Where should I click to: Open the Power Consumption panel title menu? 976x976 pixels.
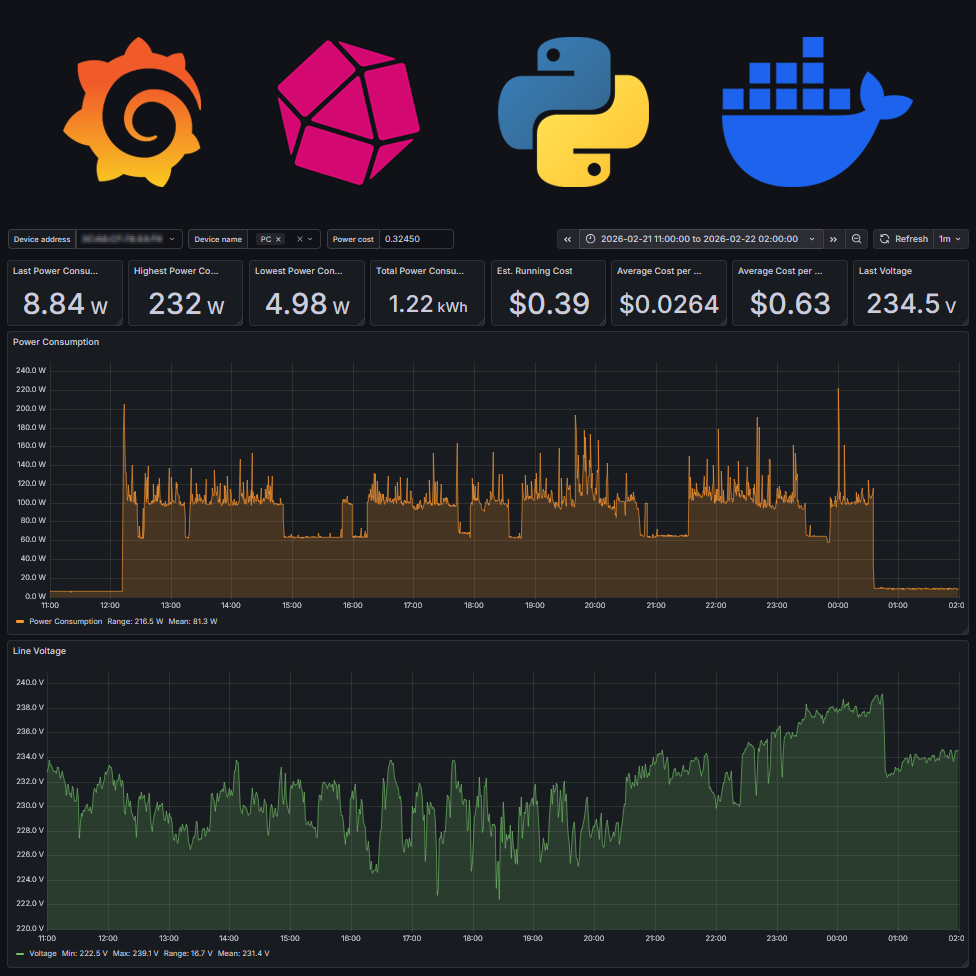(56, 342)
